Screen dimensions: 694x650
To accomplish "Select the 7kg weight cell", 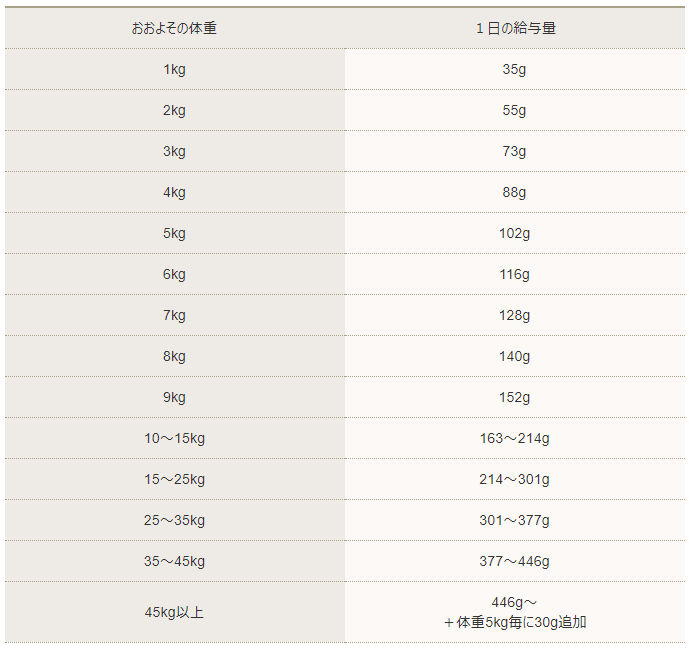I will click(x=174, y=315).
